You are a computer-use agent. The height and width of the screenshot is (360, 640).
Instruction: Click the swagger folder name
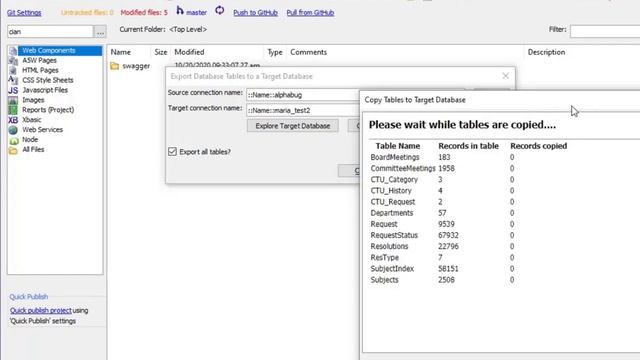(136, 66)
